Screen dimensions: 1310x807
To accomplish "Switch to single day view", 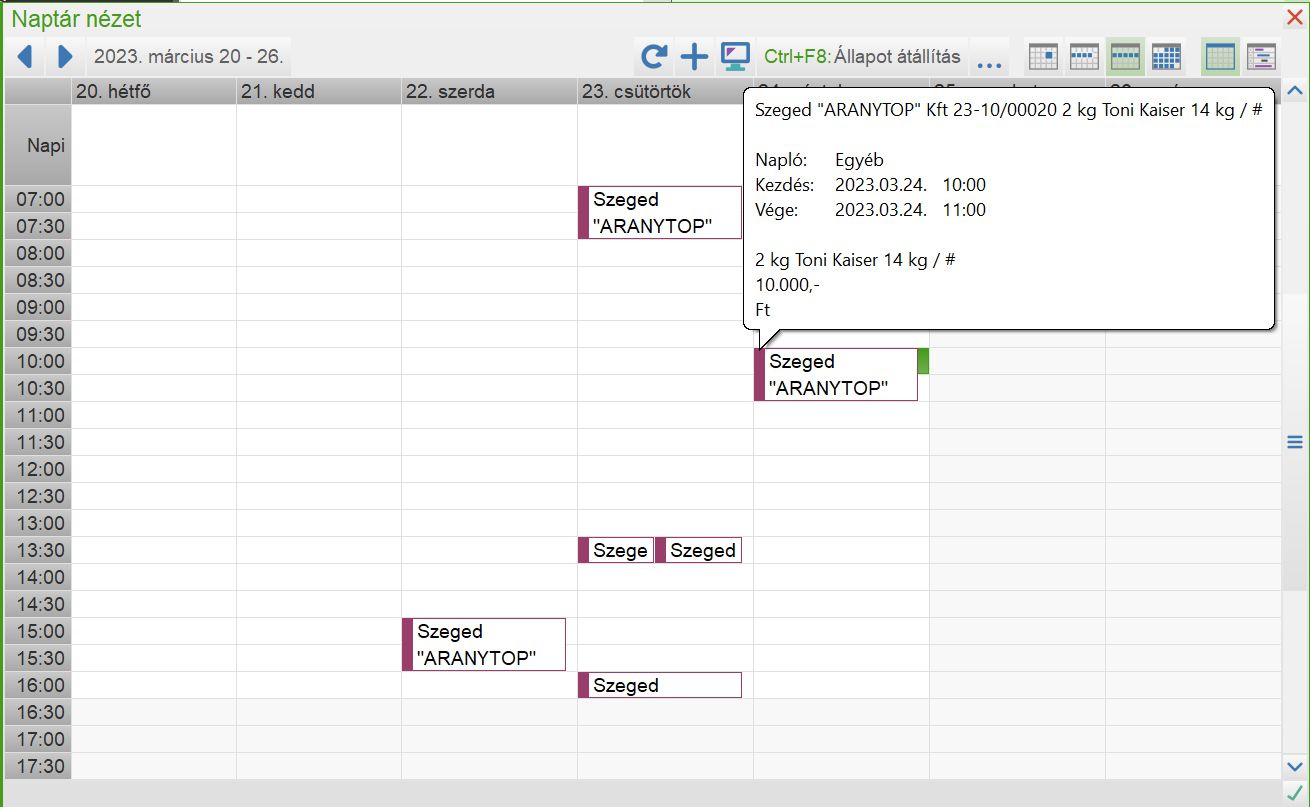I will point(1043,57).
